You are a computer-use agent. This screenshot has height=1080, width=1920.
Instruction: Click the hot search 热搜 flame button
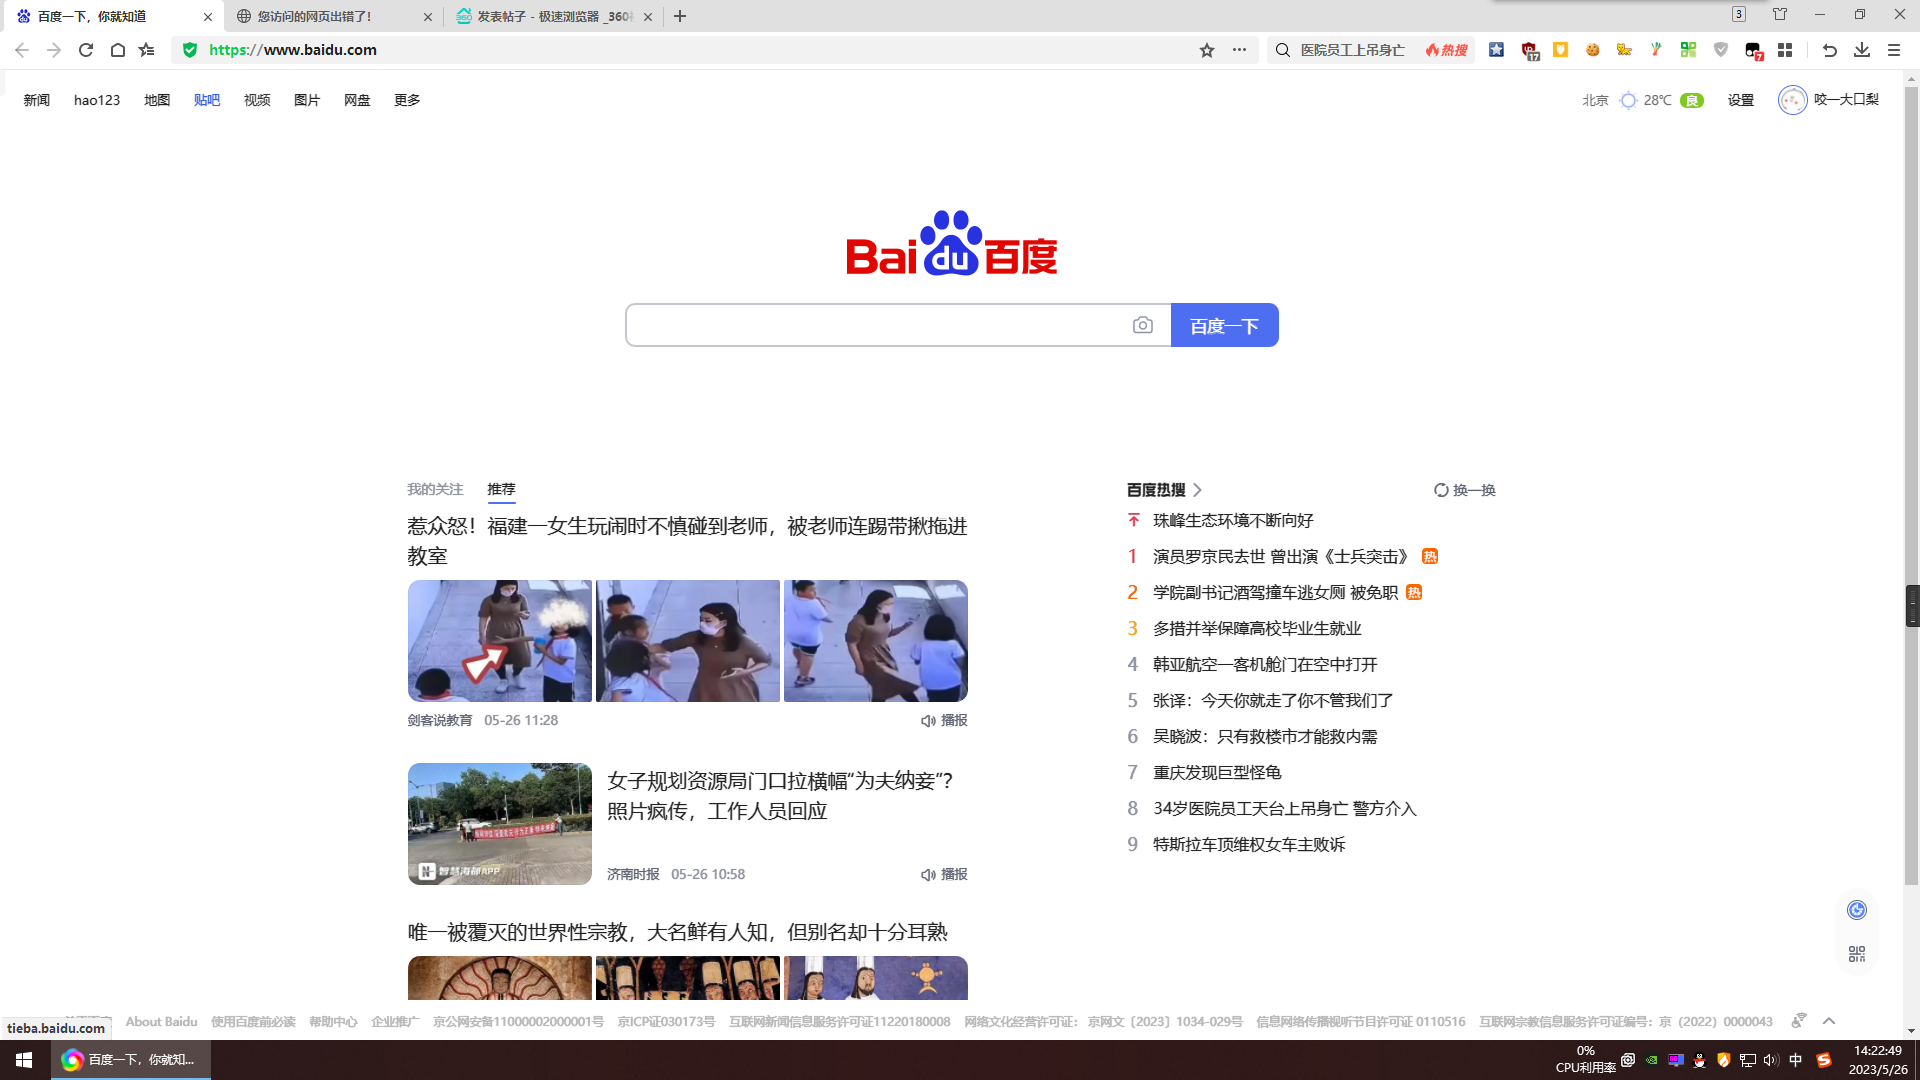(x=1446, y=50)
